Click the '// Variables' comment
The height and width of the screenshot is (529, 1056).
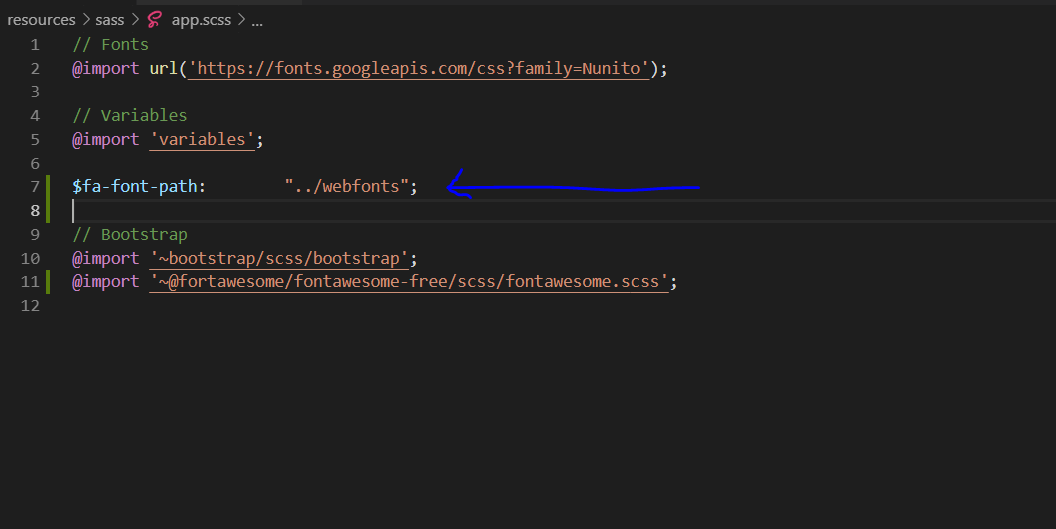pos(130,116)
